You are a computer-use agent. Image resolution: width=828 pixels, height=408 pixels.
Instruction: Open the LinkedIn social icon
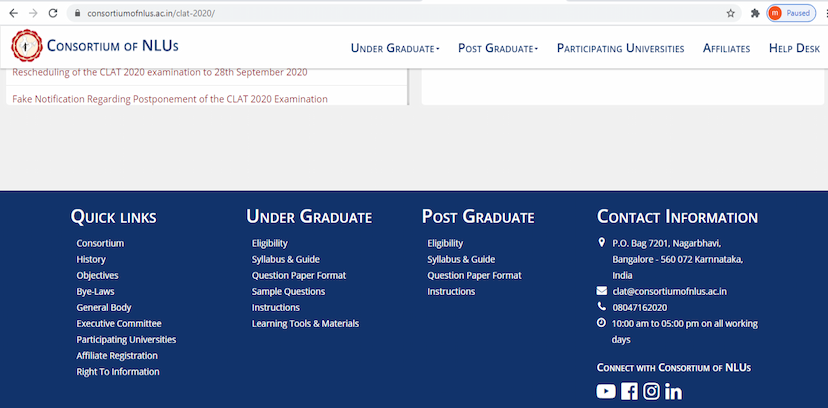click(673, 391)
